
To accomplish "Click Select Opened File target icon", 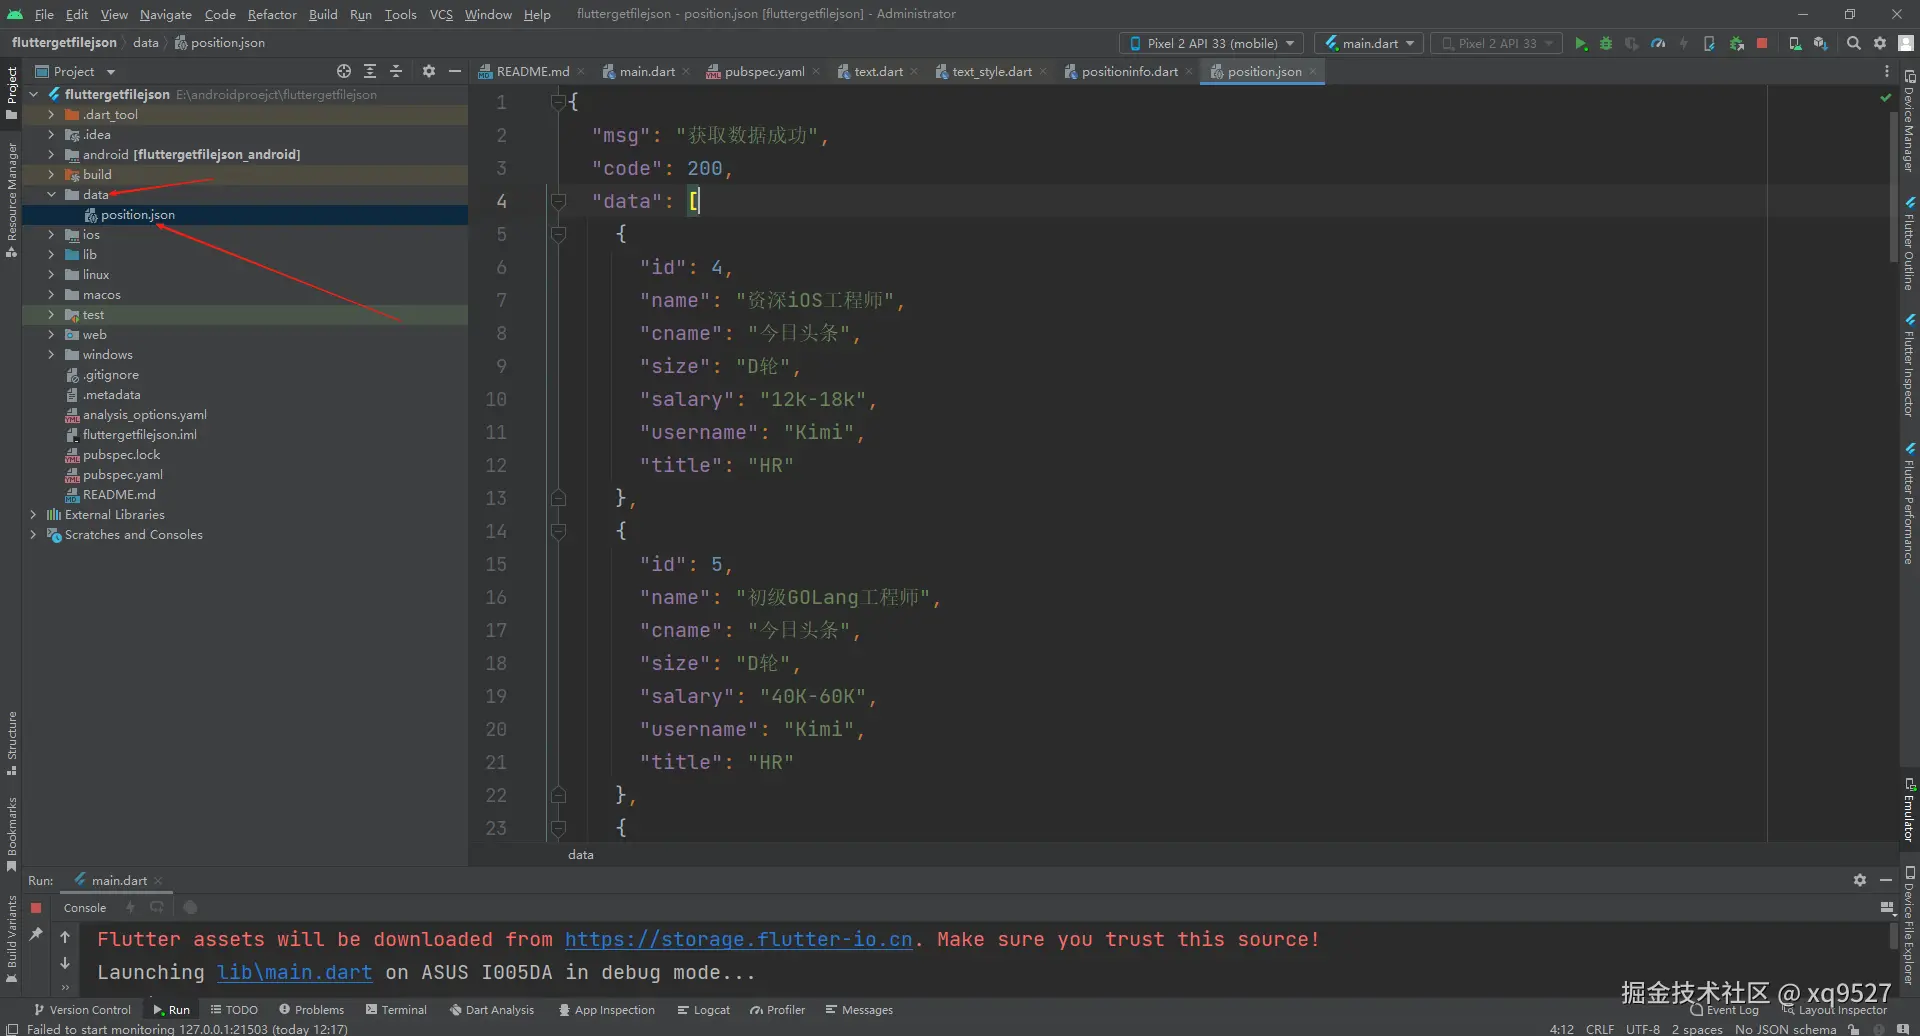I will point(344,72).
